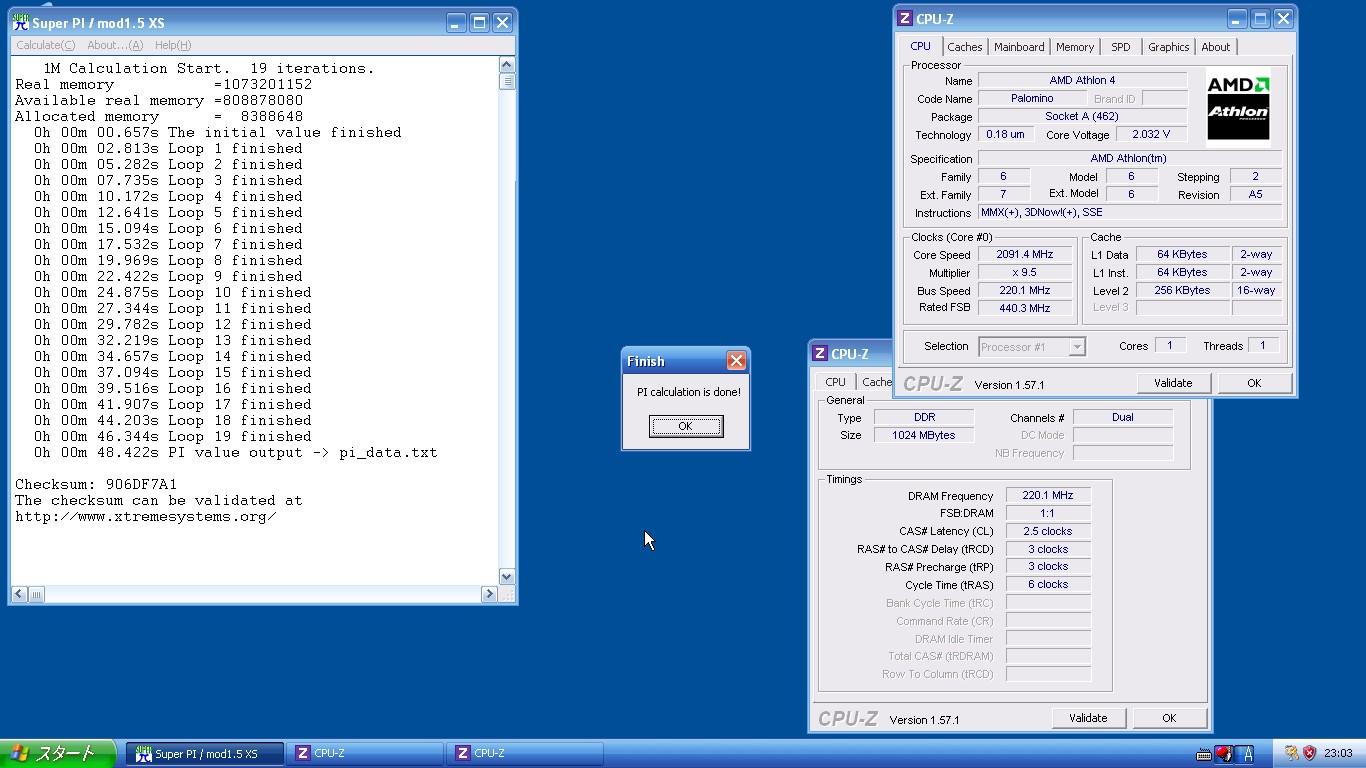Open the About...(A) menu in Super PI
The width and height of the screenshot is (1366, 768).
[x=115, y=45]
